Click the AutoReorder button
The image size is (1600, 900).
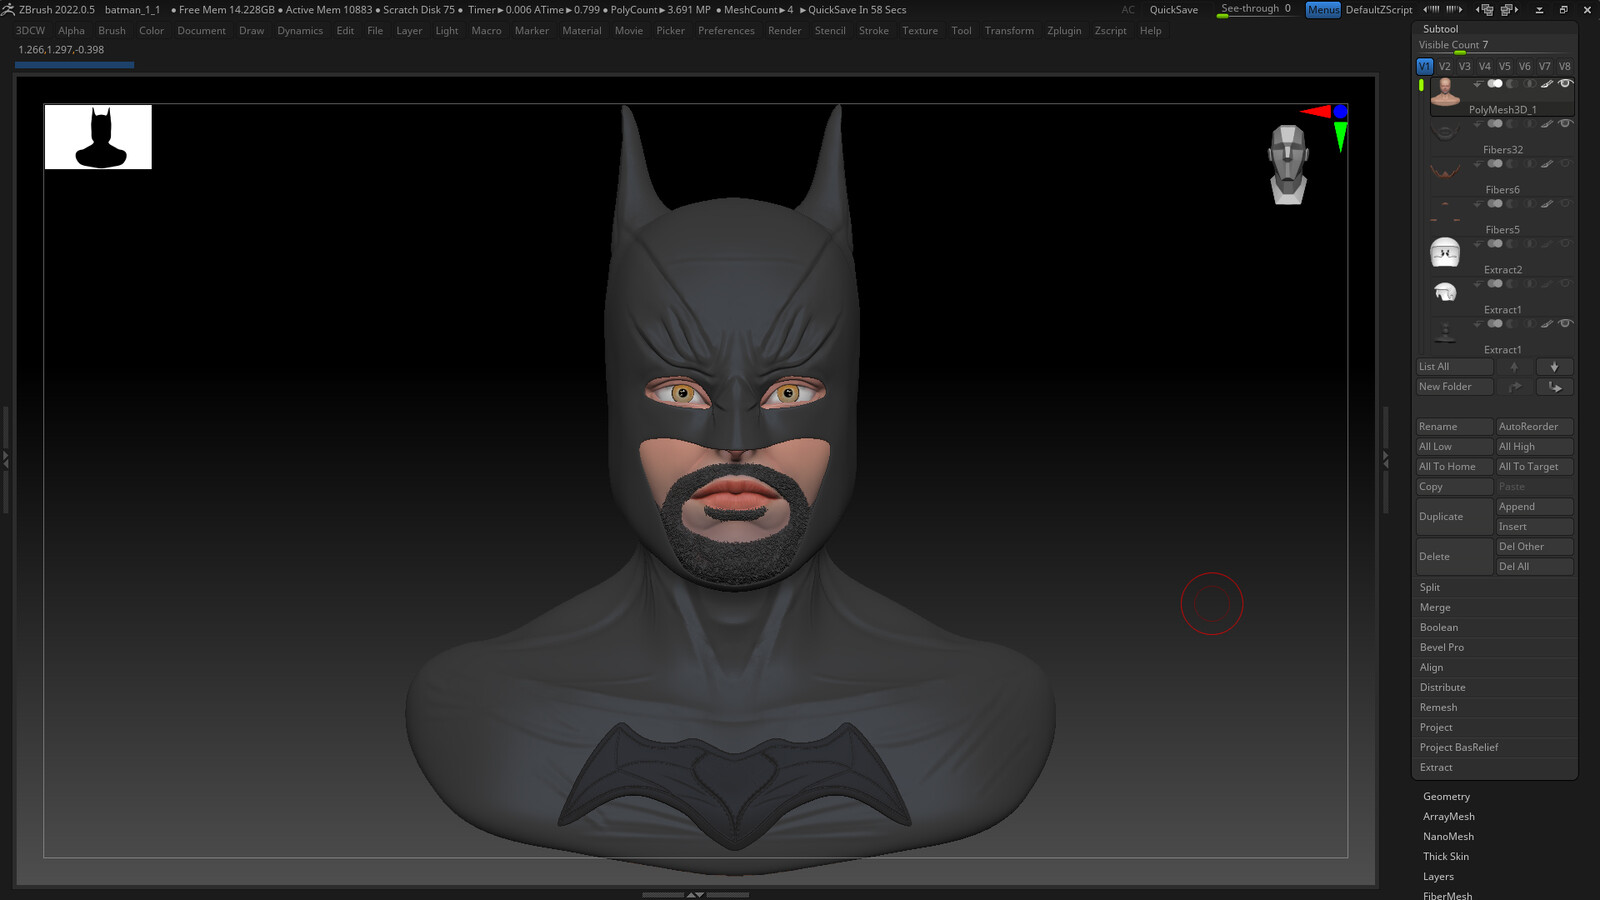pos(1534,427)
